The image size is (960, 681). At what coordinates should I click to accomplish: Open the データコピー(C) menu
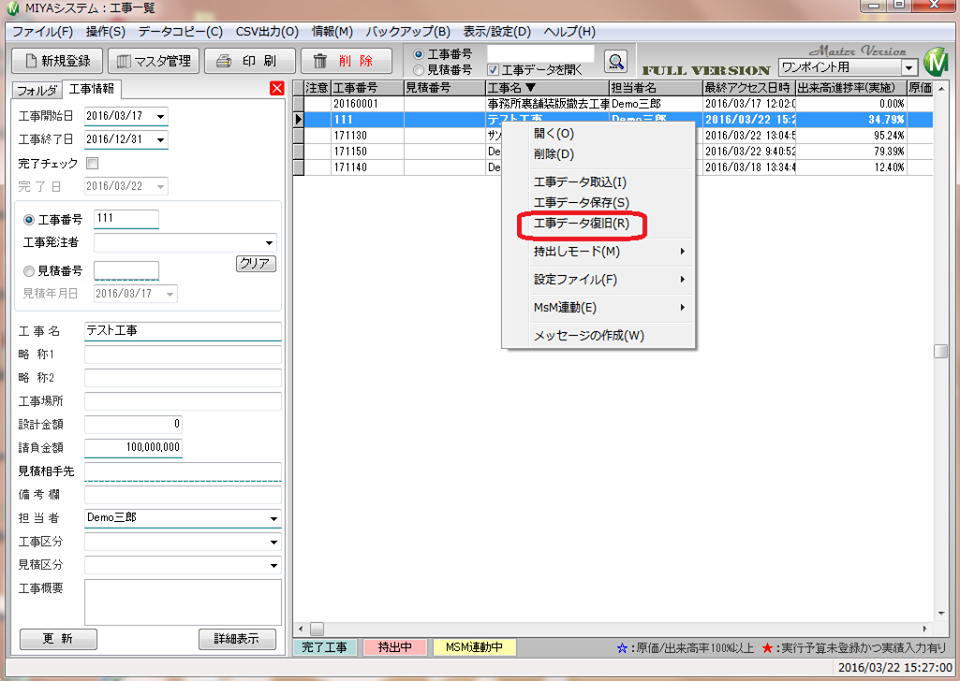(180, 31)
